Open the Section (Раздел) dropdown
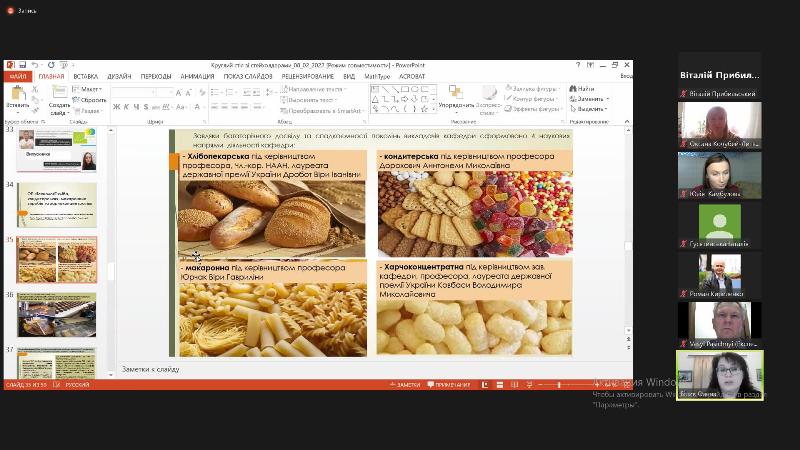 (x=88, y=111)
